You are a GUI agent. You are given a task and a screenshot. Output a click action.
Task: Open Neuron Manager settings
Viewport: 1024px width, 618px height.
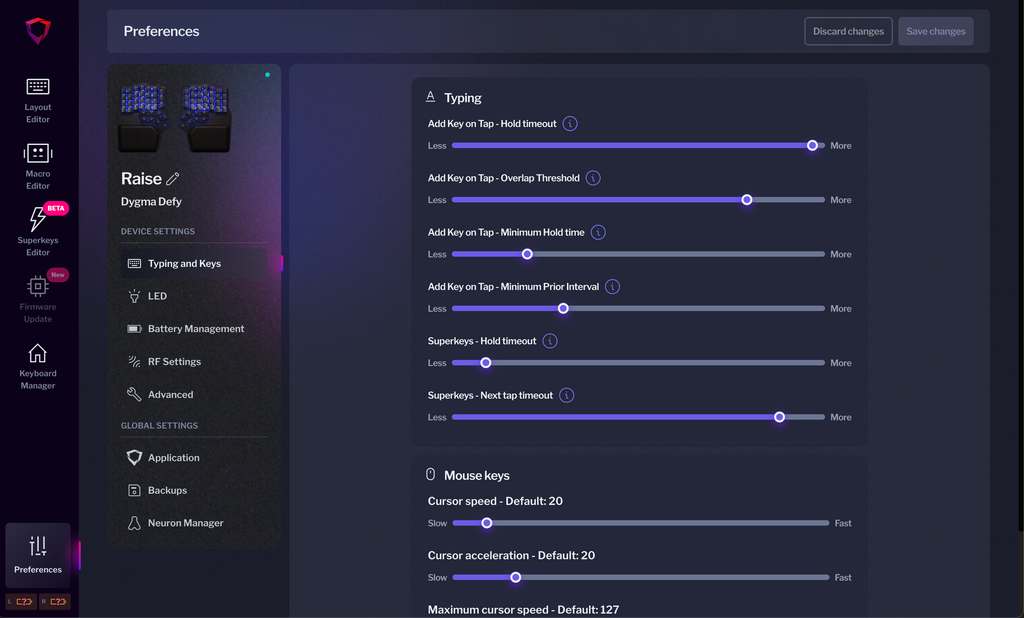185,523
